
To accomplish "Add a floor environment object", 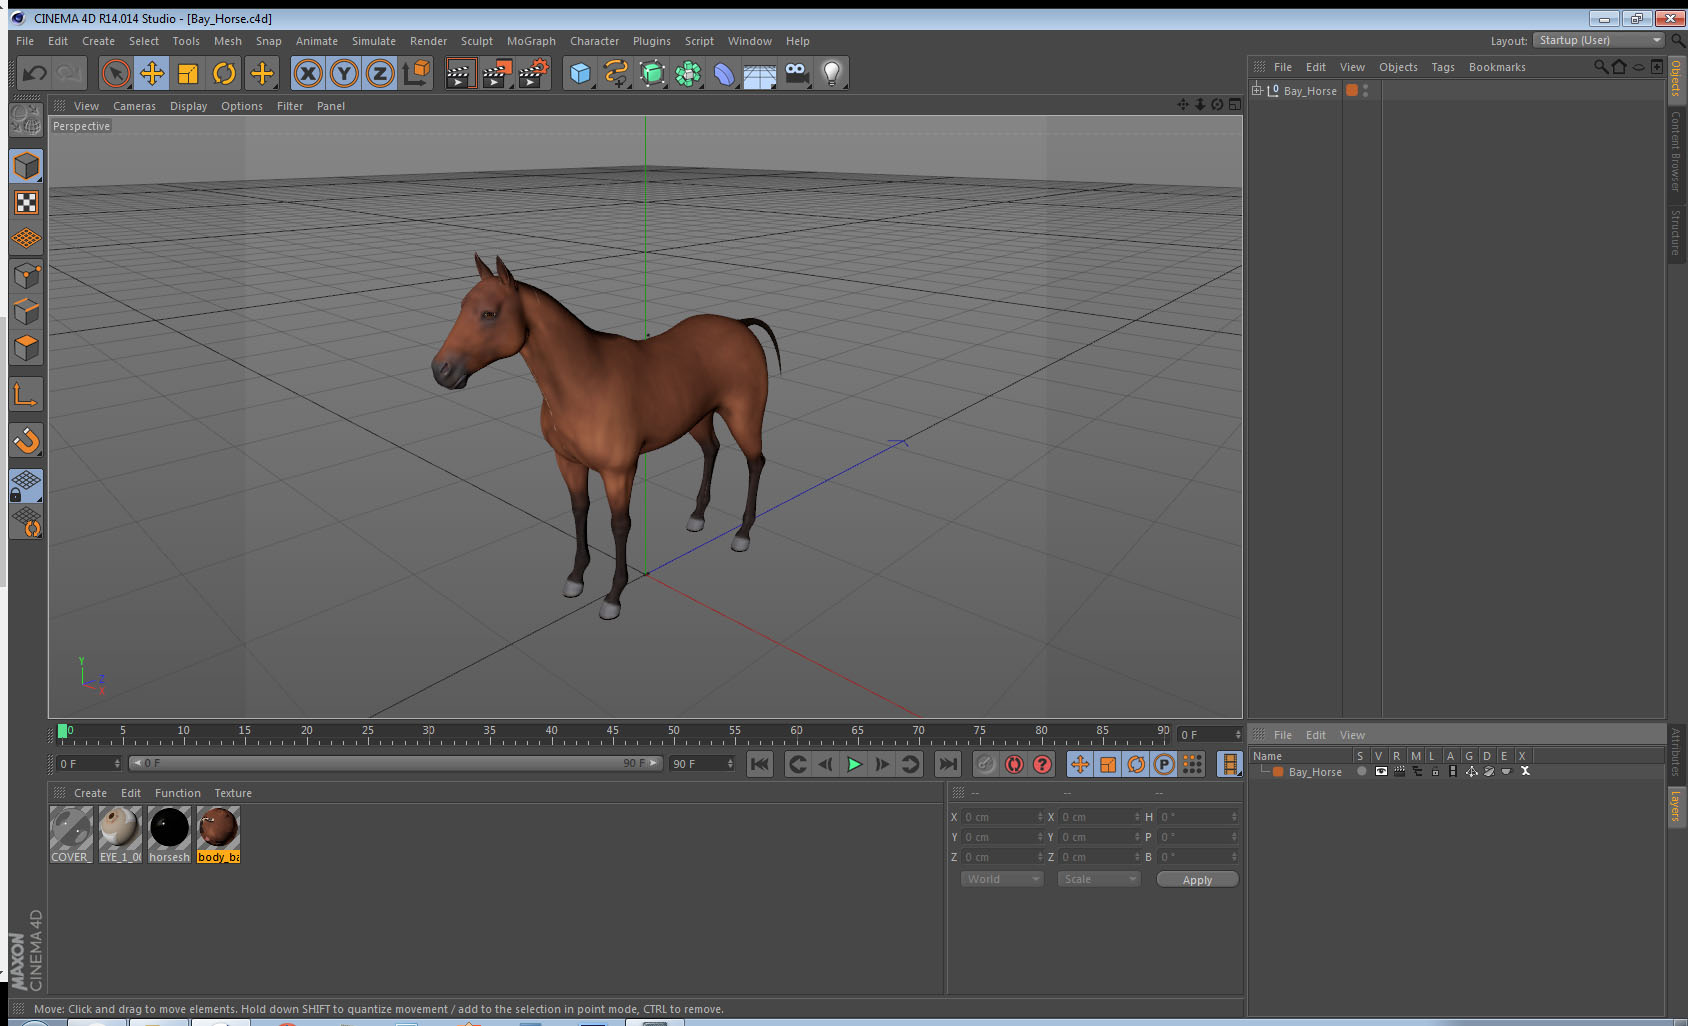I will (760, 73).
